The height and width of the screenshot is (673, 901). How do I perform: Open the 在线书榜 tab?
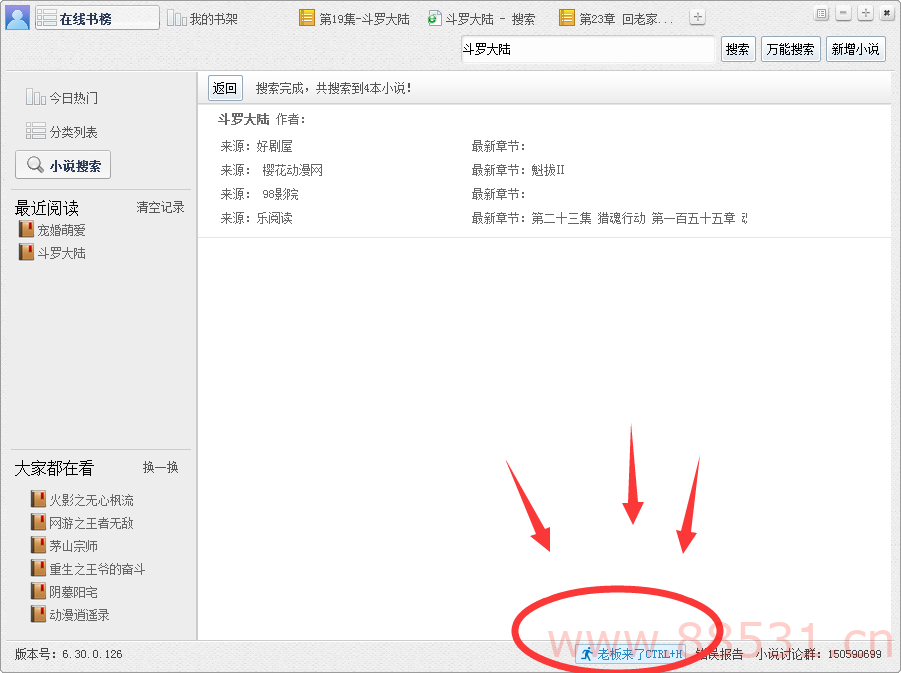97,18
